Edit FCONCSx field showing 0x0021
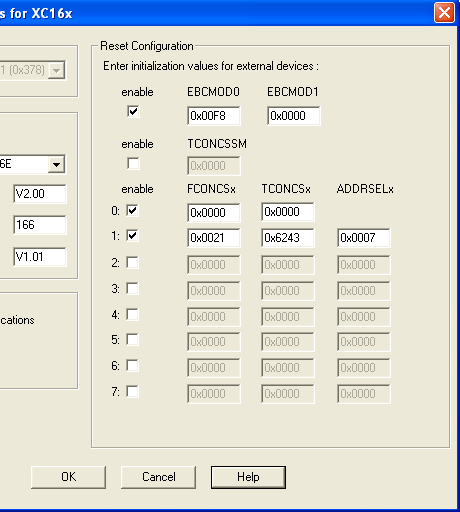Viewport: 460px width, 512px height. click(x=214, y=238)
